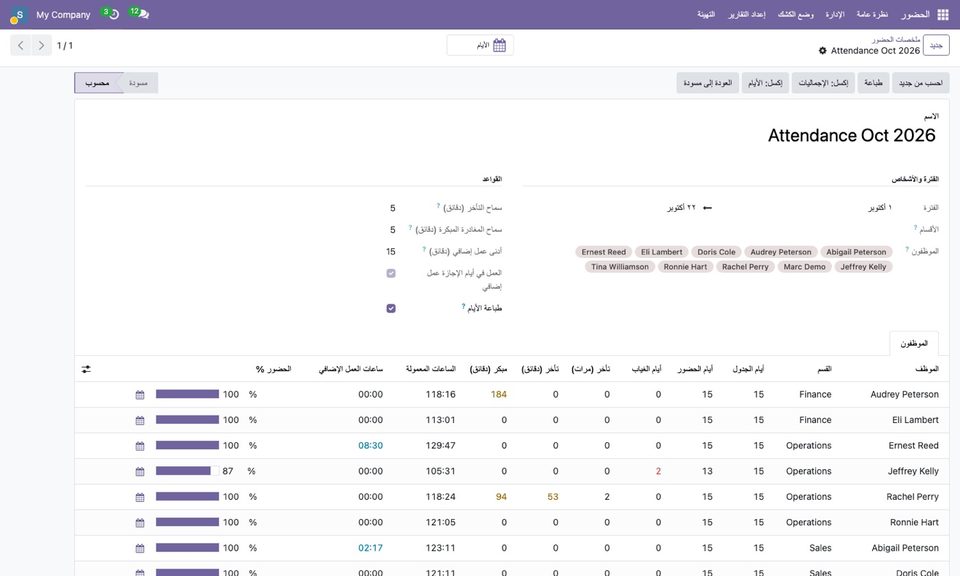This screenshot has height=576, width=960.
Task: Click the start date ١ أكتوبر field
Action: click(880, 208)
